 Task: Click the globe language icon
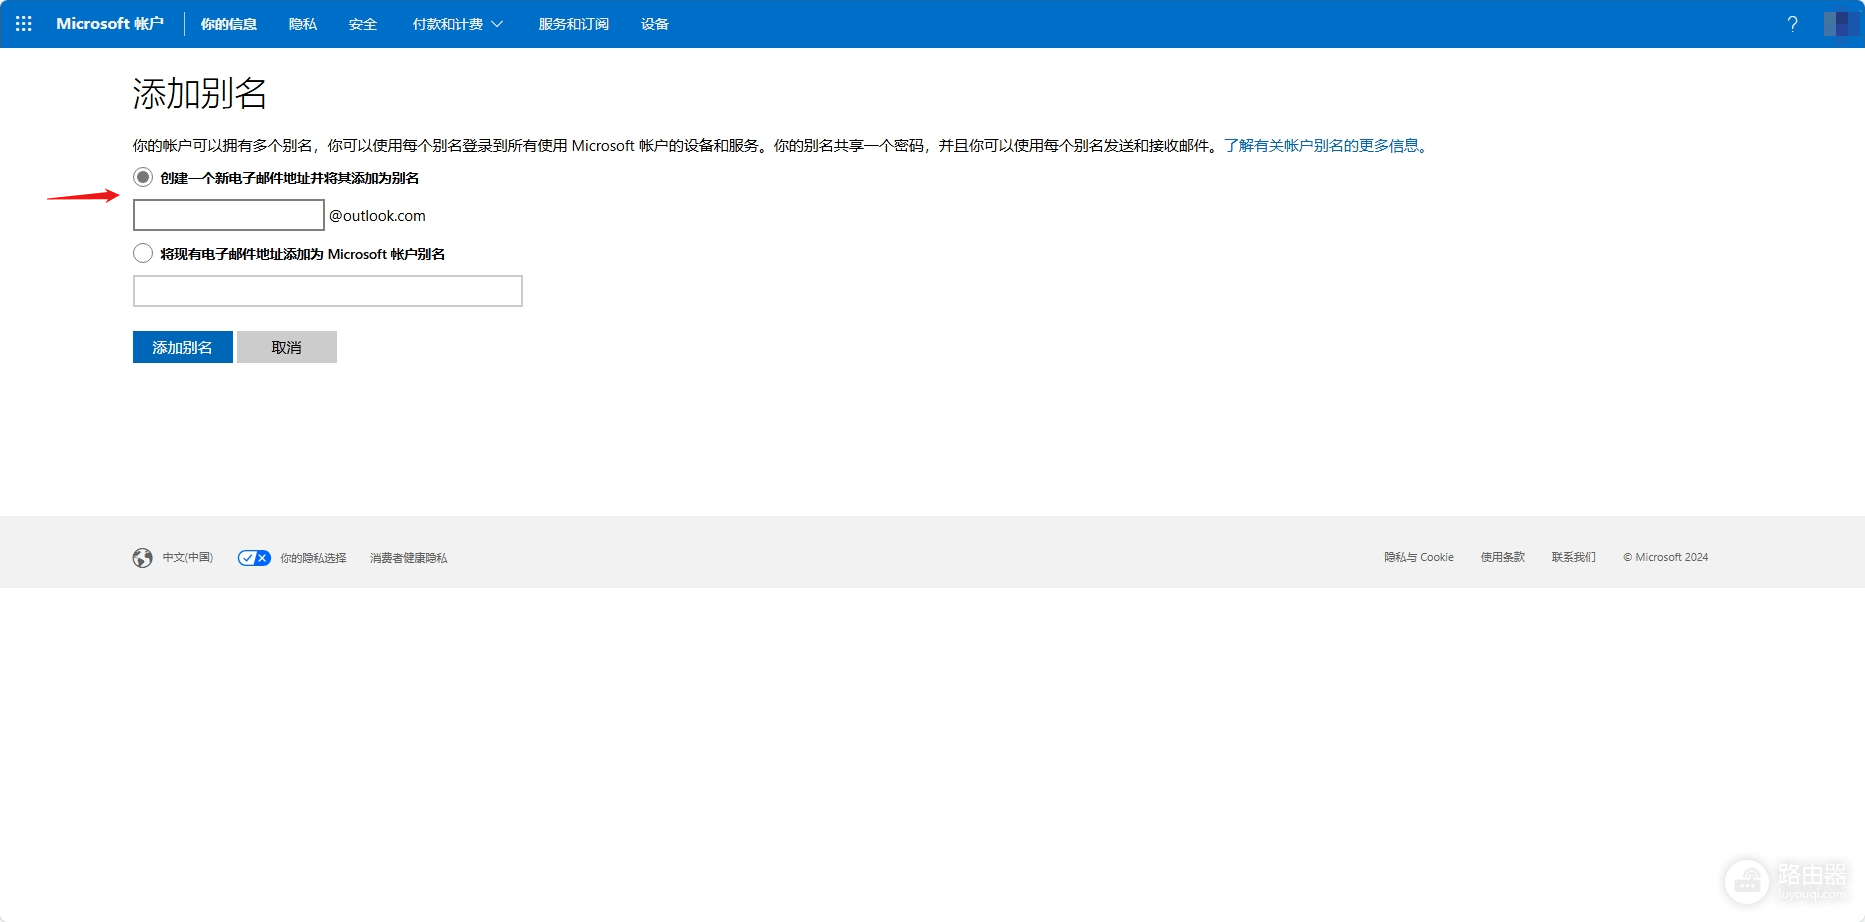coord(143,558)
